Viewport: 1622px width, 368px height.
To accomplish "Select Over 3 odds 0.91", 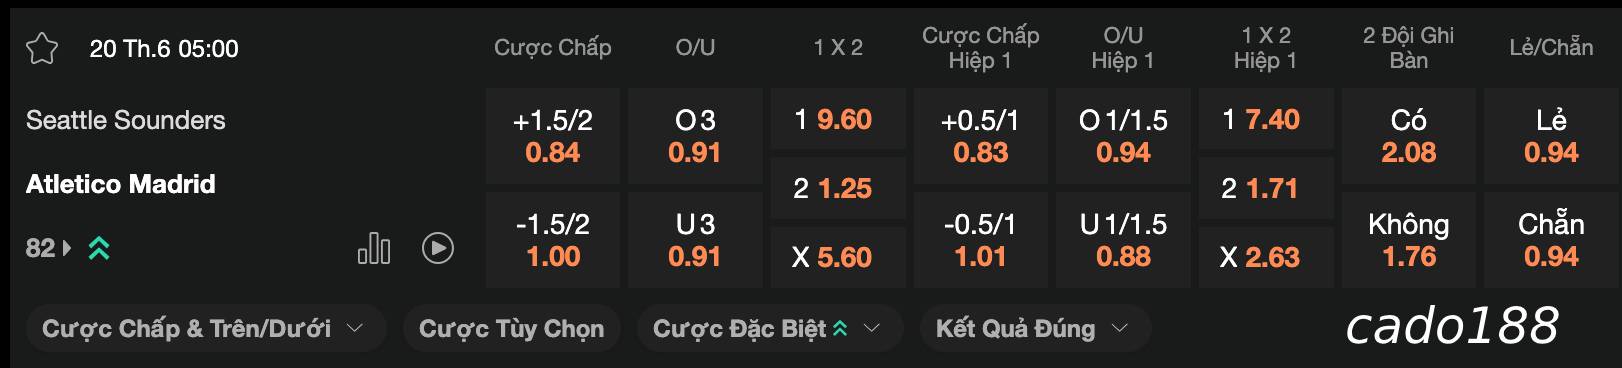I will click(695, 136).
